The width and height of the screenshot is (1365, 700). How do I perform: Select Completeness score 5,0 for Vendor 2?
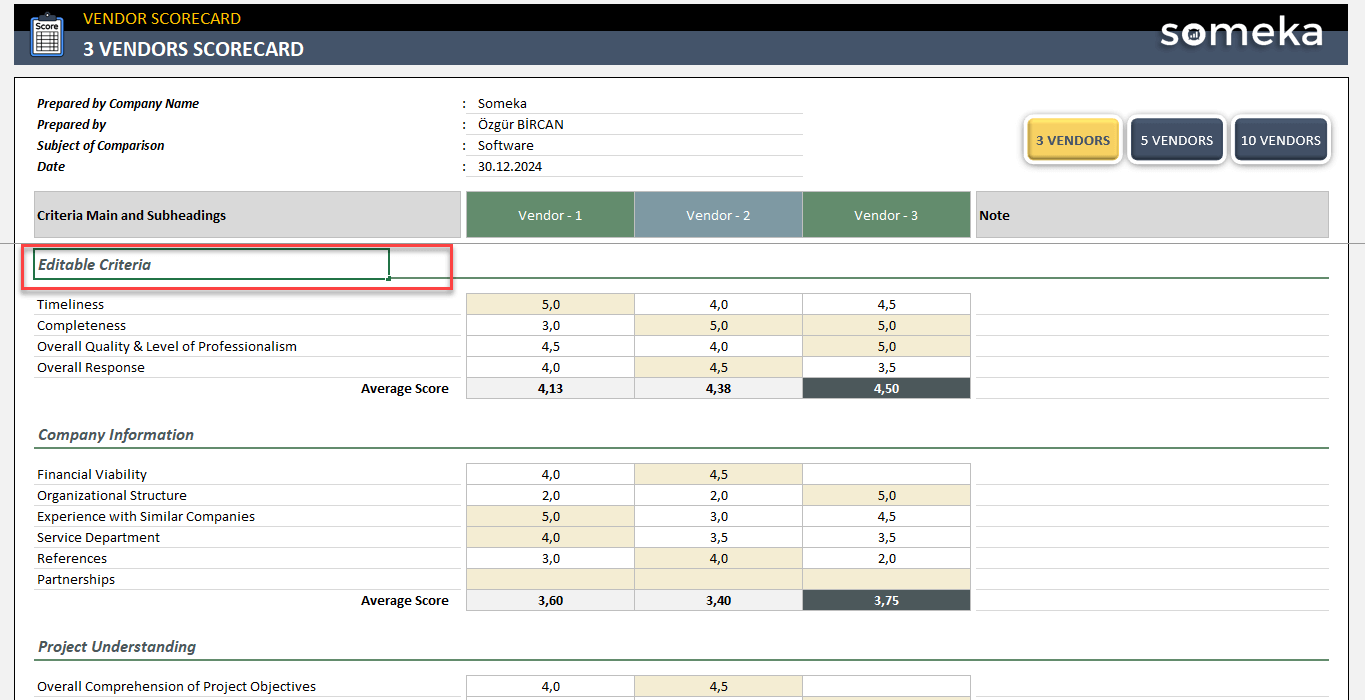coord(717,325)
